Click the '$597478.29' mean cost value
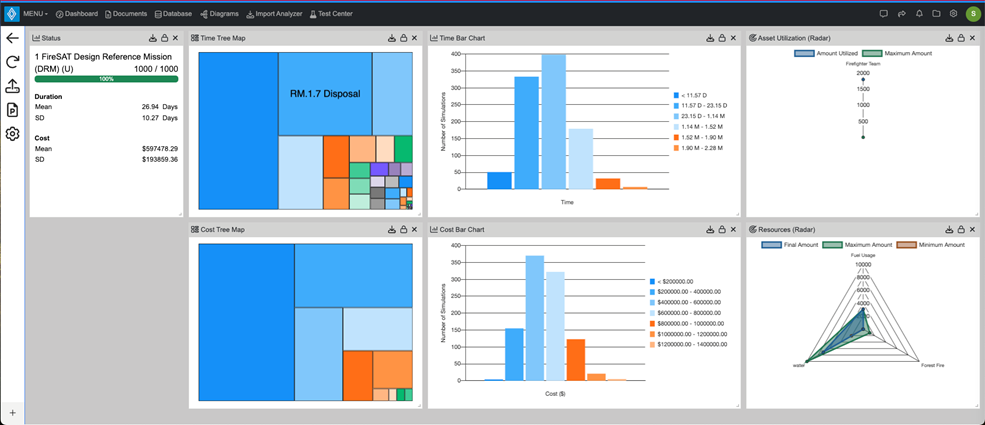This screenshot has width=985, height=425. pos(160,149)
